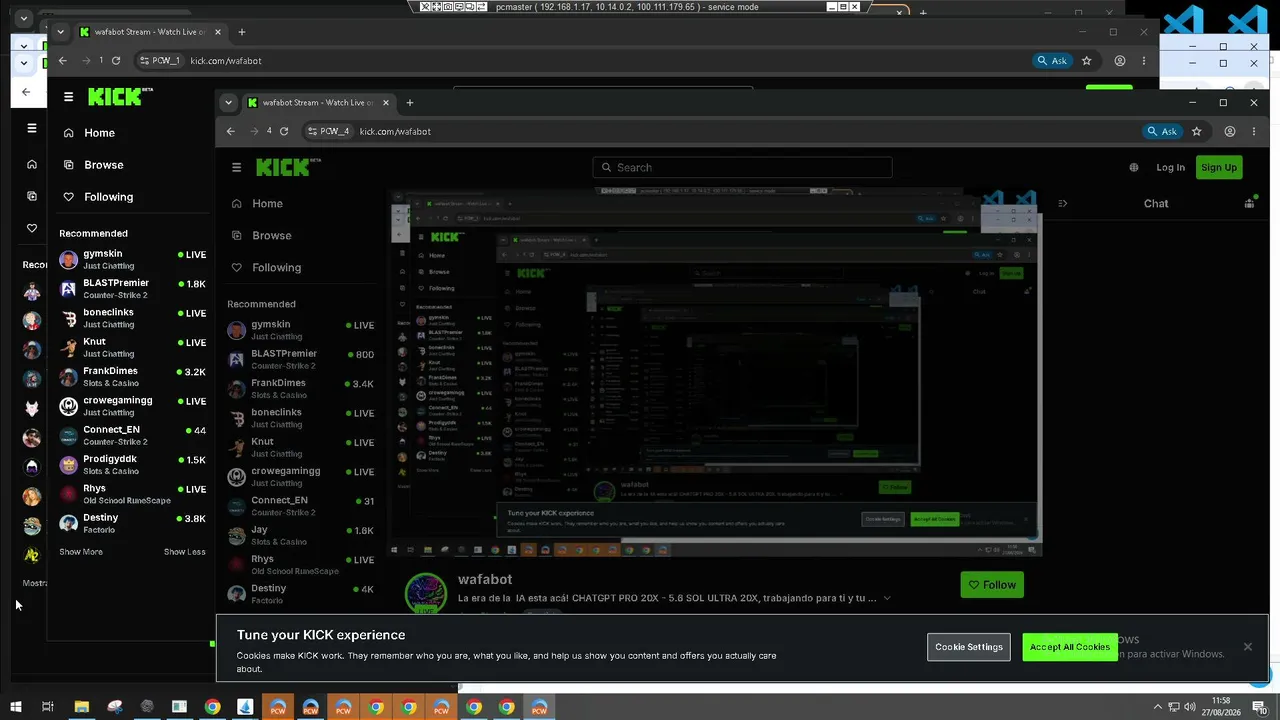1280x720 pixels.
Task: Open the tab search dropdown in PCW_4 window
Action: pyautogui.click(x=229, y=102)
